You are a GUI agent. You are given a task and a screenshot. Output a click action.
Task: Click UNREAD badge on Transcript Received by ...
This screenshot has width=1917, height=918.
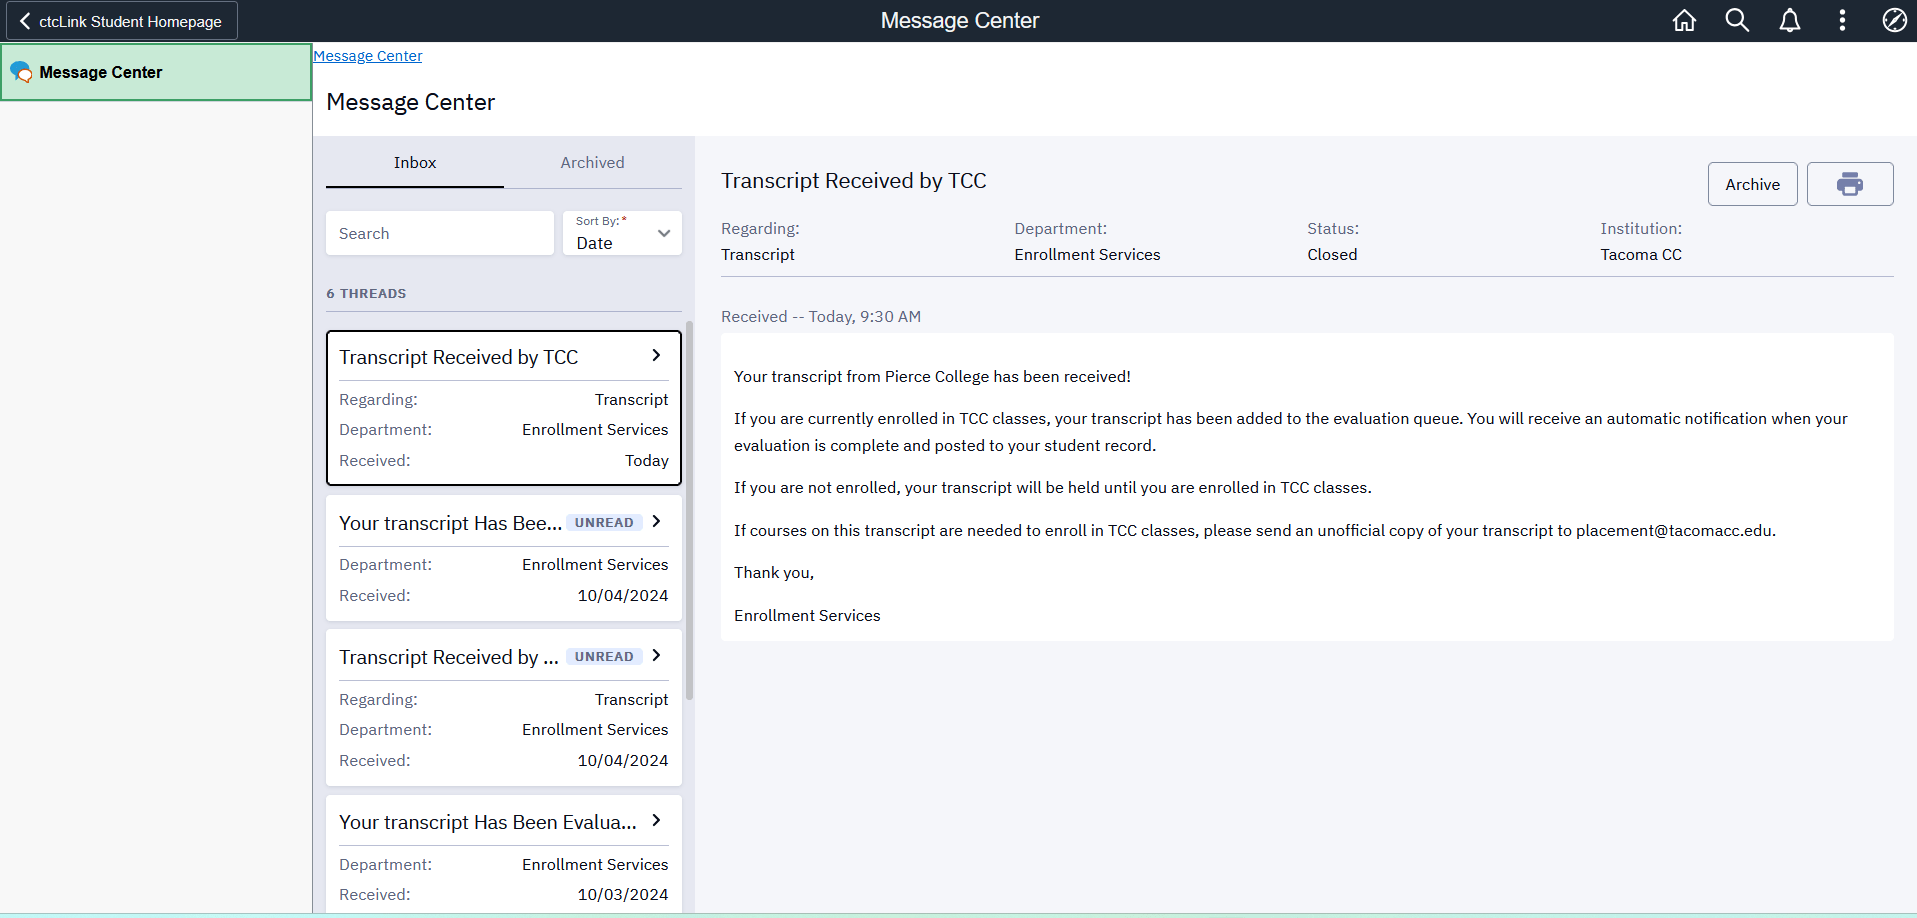click(604, 657)
